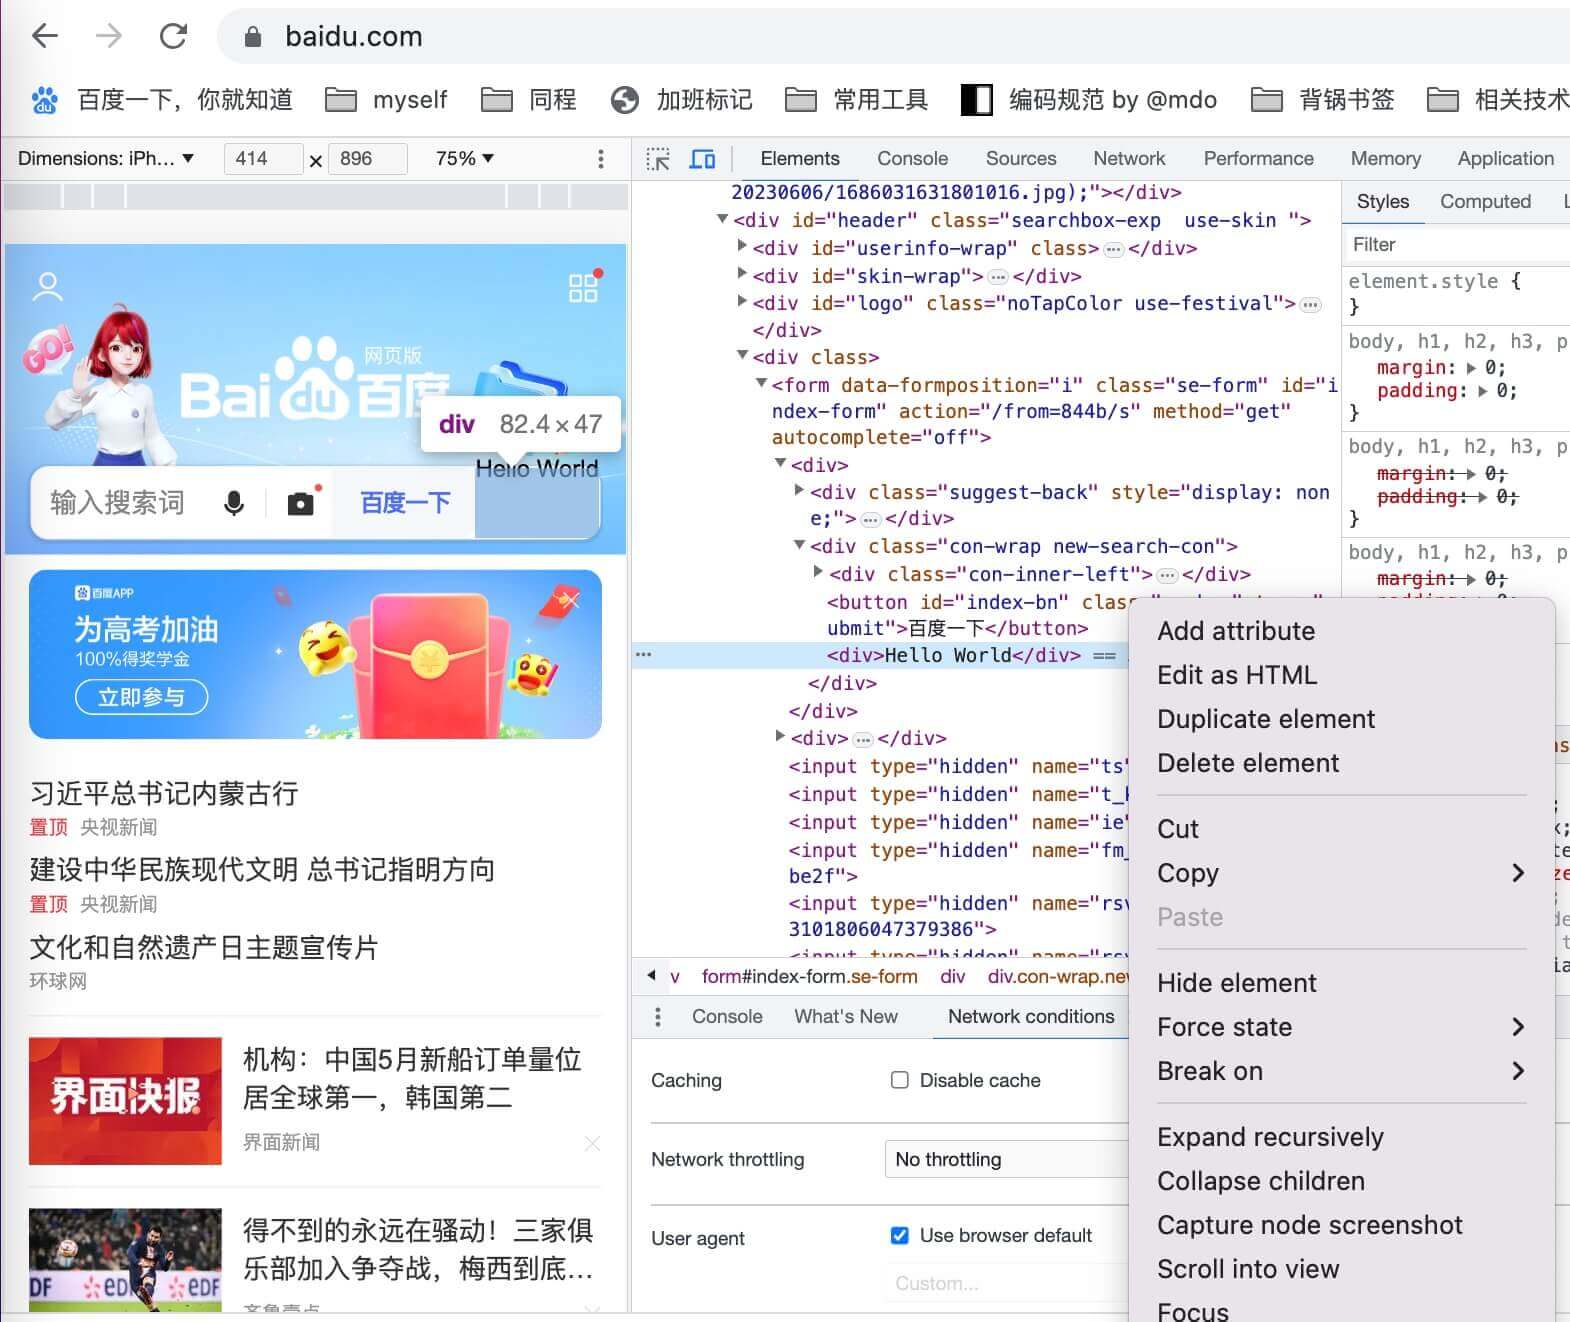Toggle Use browser default checkbox

pyautogui.click(x=900, y=1235)
